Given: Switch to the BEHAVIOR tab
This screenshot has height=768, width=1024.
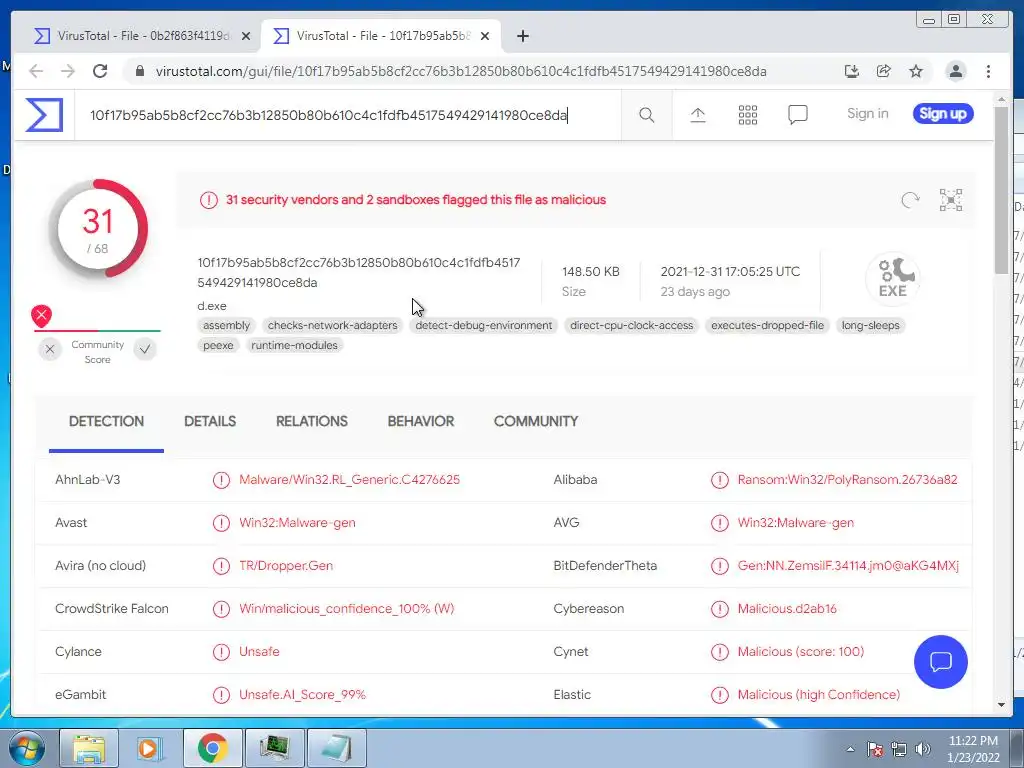Looking at the screenshot, I should click(421, 421).
